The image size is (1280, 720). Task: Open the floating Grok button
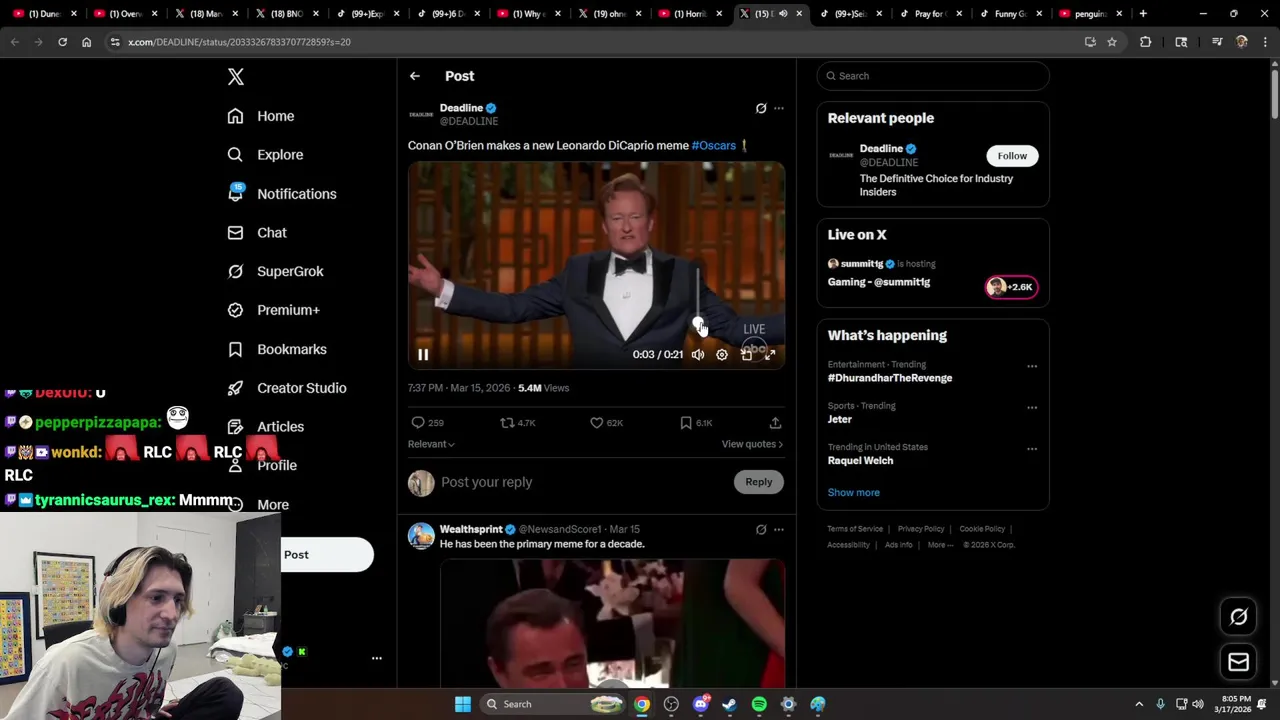[1239, 617]
